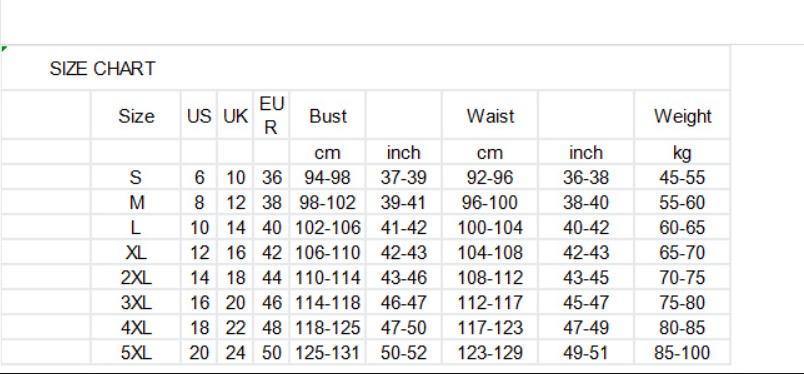Click bust inch cell 50-52
This screenshot has height=374, width=804.
click(x=404, y=352)
